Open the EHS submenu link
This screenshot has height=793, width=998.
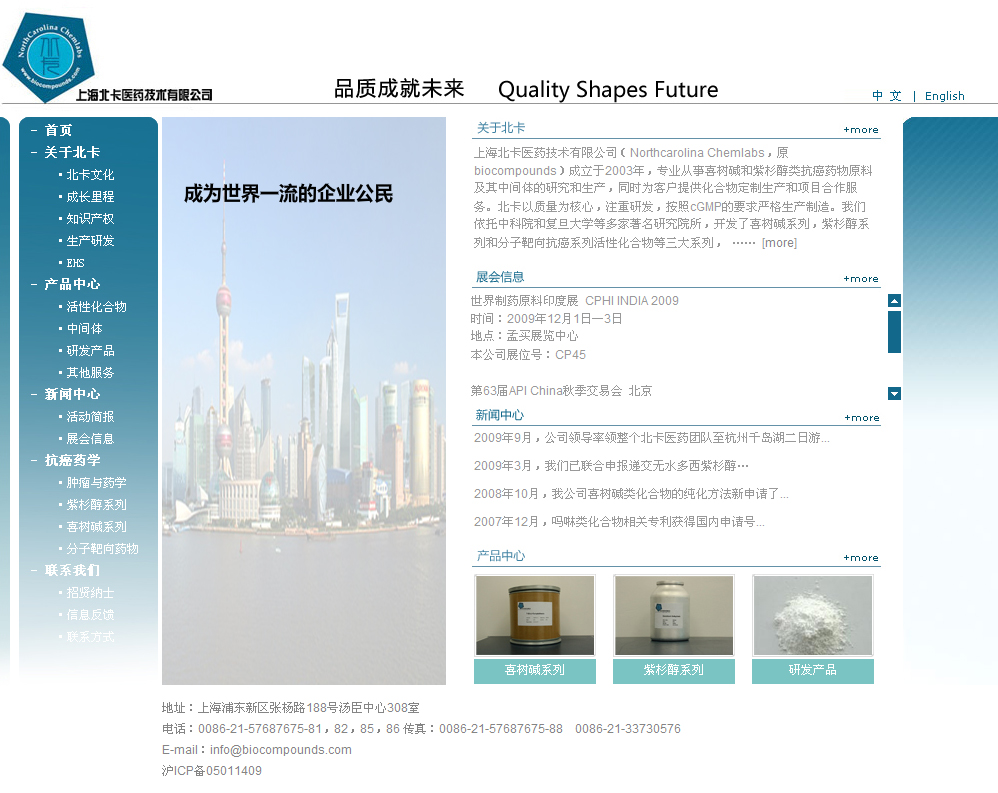click(75, 263)
